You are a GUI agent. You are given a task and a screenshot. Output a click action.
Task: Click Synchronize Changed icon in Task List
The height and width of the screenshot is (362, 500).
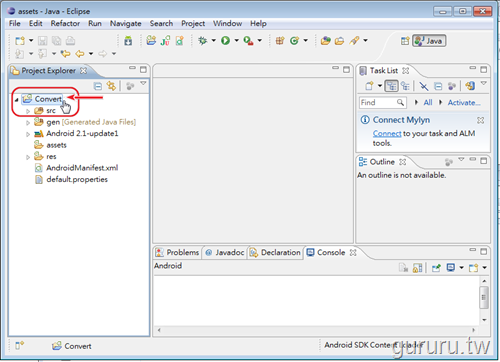point(470,86)
